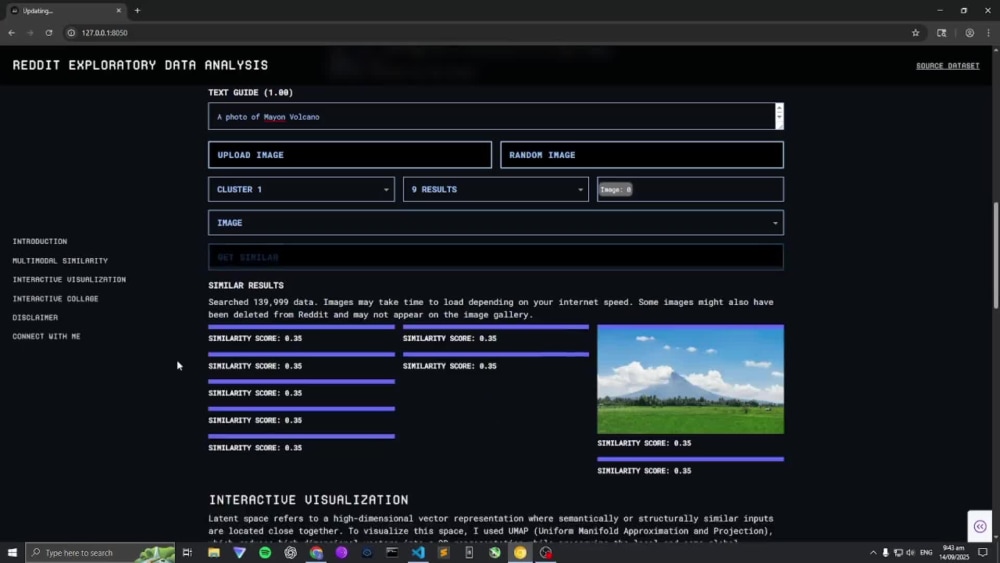Image resolution: width=1000 pixels, height=563 pixels.
Task: Click the RANDOM IMAGE button
Action: click(642, 155)
